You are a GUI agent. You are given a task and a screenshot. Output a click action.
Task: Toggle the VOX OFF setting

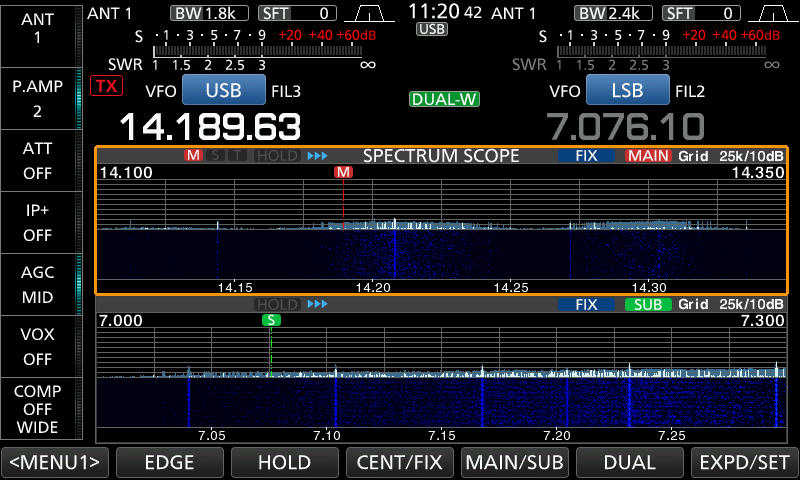point(38,347)
